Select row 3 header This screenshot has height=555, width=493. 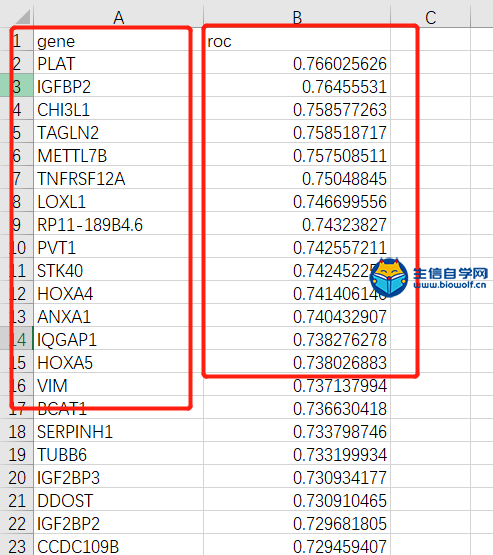(x=17, y=85)
